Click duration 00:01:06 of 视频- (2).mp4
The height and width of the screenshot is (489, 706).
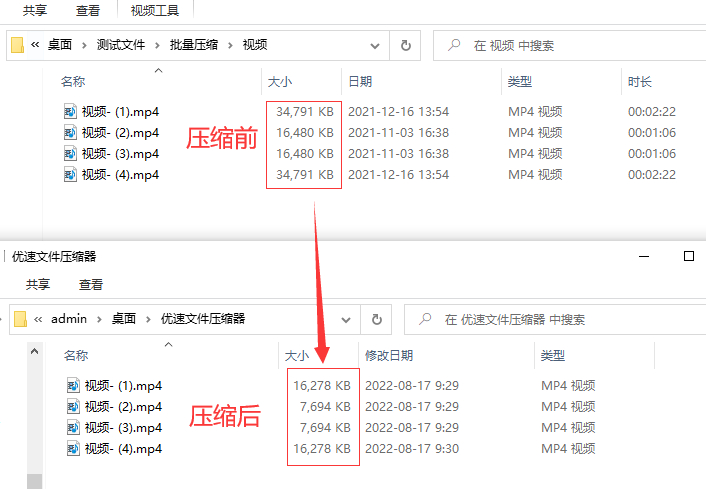tap(652, 132)
